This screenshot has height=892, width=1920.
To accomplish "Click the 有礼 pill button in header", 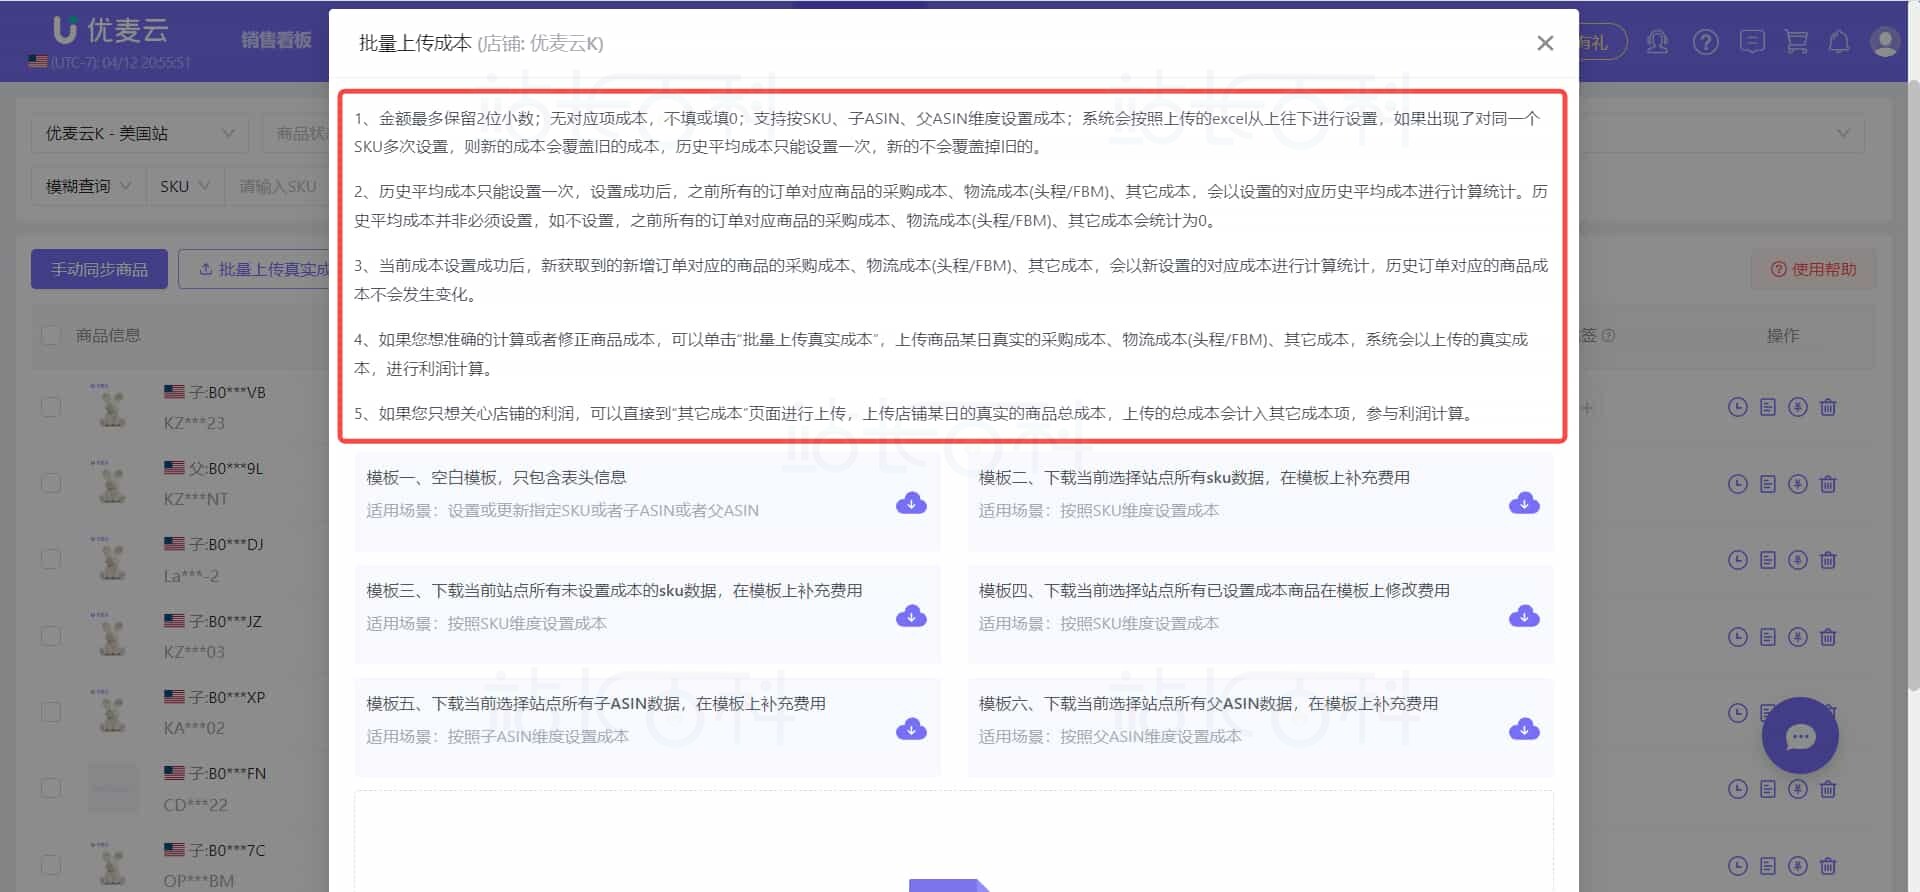I will point(1602,42).
